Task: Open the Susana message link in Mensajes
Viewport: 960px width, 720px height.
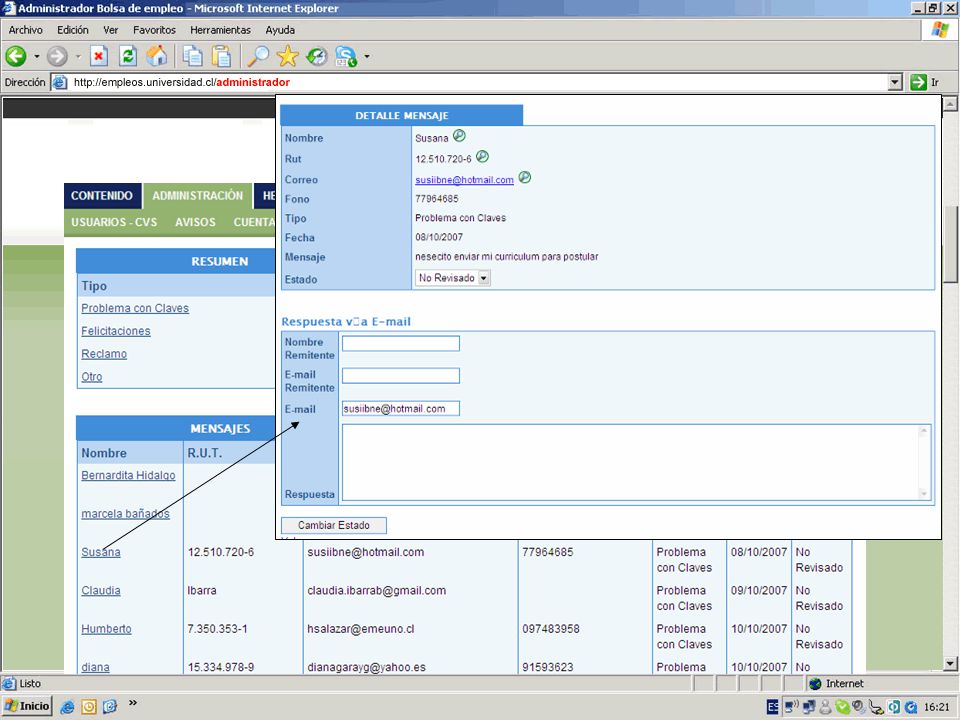Action: 101,552
